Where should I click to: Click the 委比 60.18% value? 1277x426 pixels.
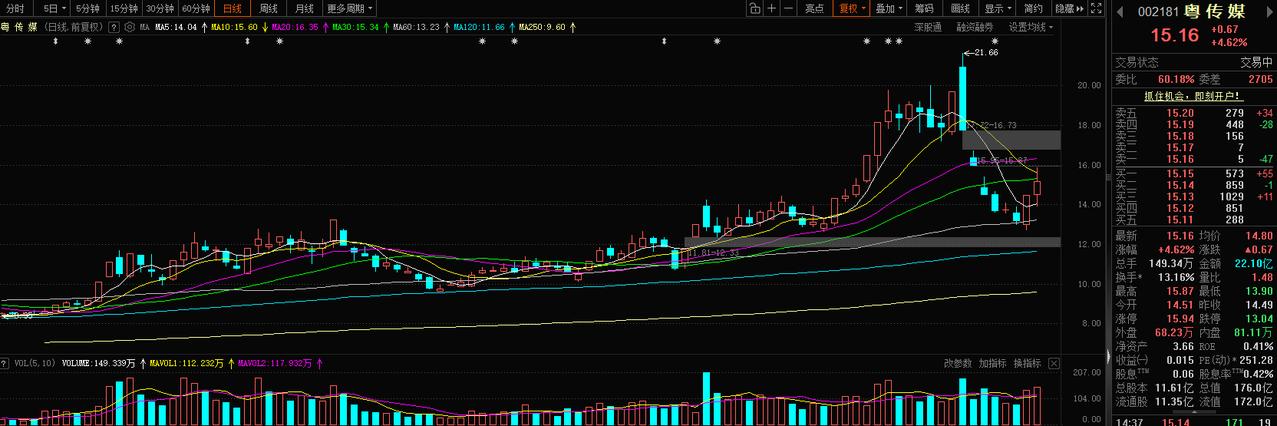1176,79
